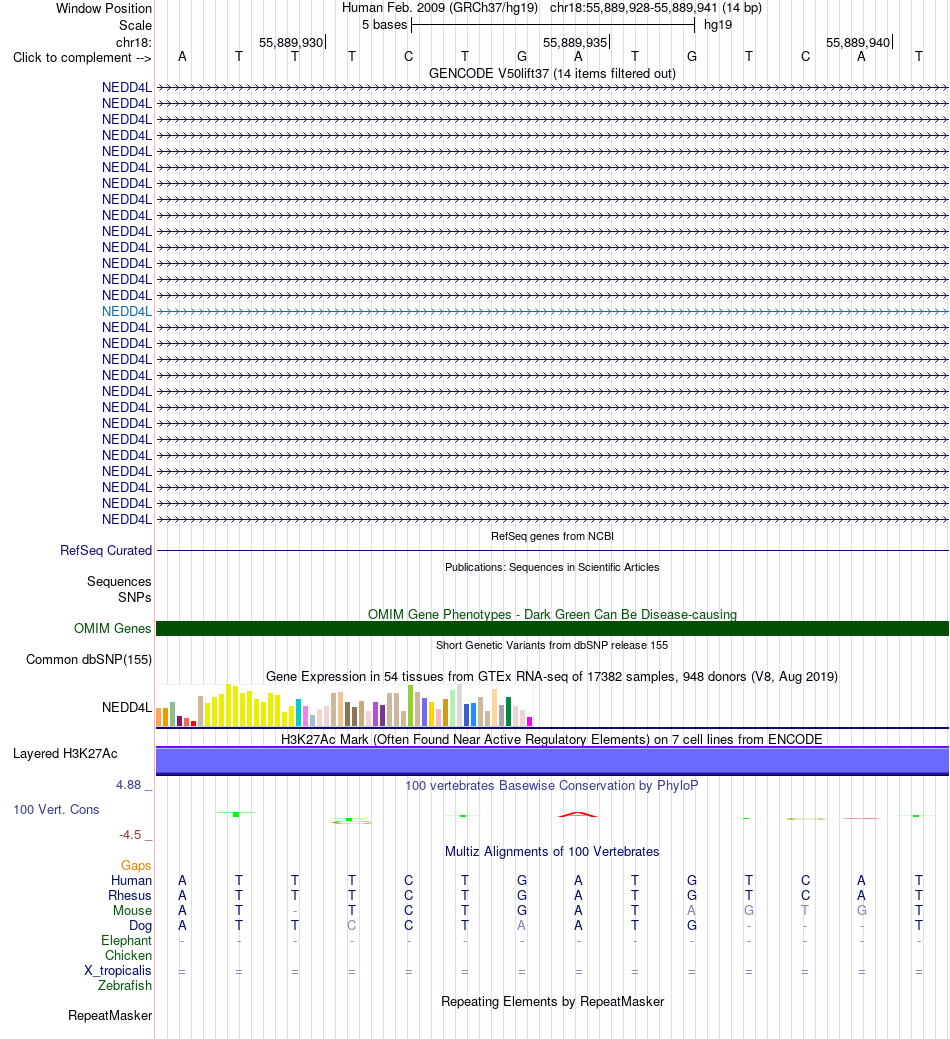The image size is (950, 1039).
Task: Open '100 vertebrates Basewise Conservation by PhyloP' title
Action: [553, 785]
